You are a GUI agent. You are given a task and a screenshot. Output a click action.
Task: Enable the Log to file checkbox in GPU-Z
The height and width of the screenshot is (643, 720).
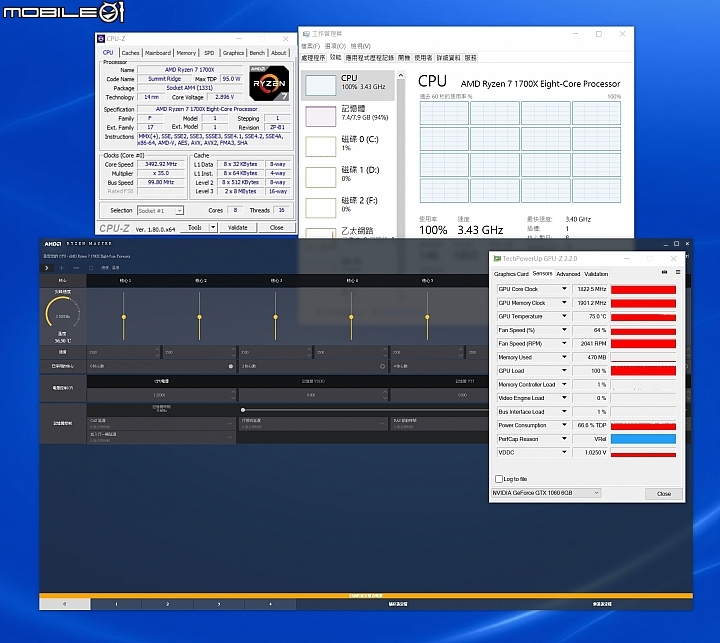[499, 479]
